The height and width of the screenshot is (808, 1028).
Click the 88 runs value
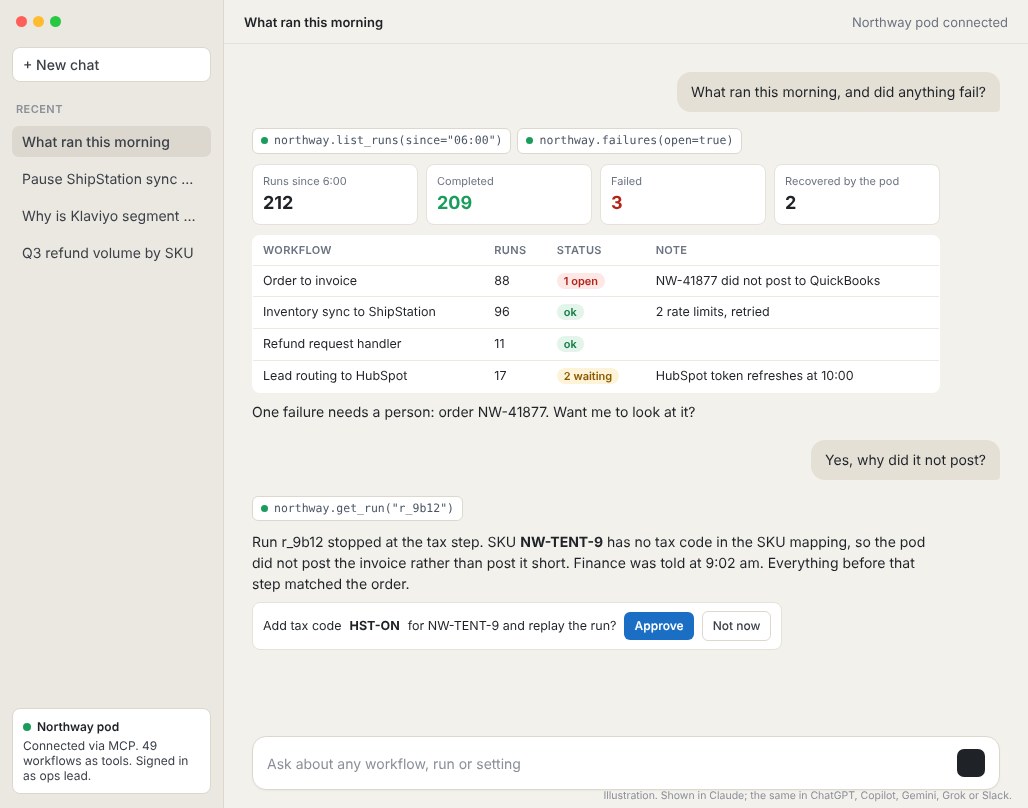[502, 281]
